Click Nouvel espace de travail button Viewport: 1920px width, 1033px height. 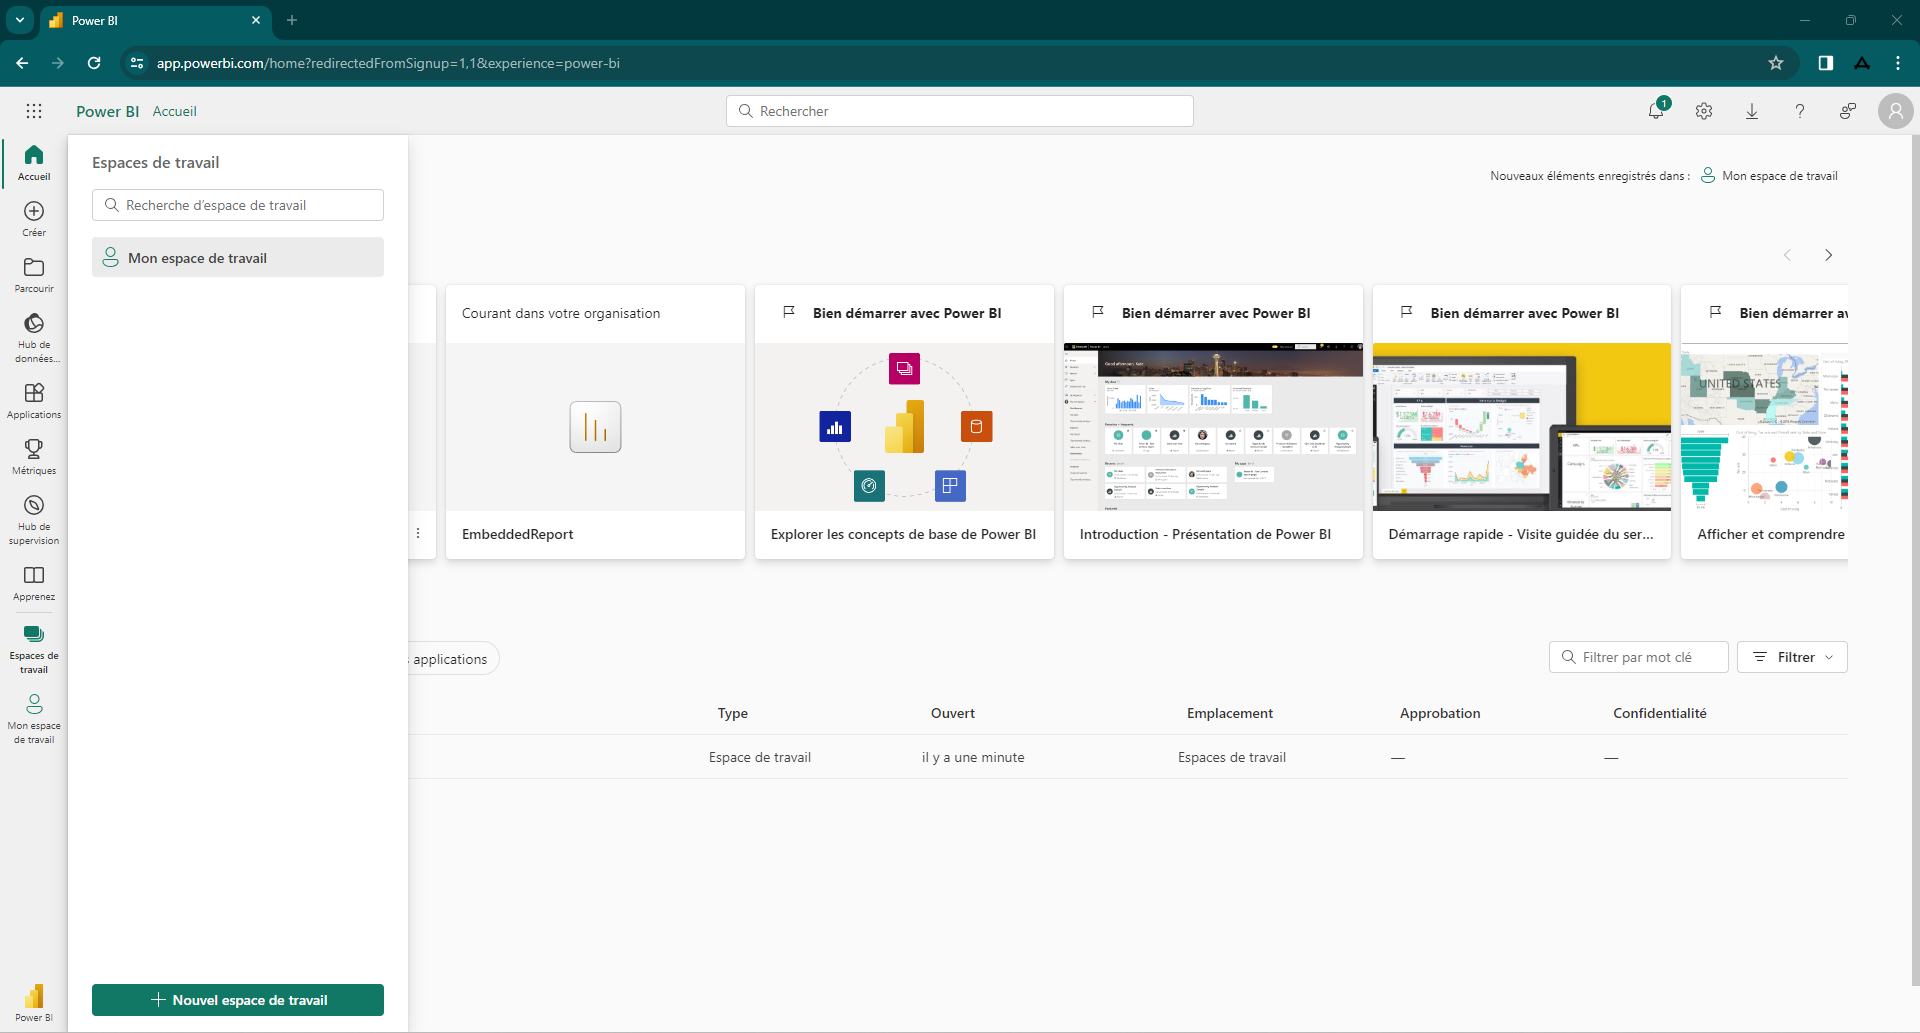[x=238, y=1000]
